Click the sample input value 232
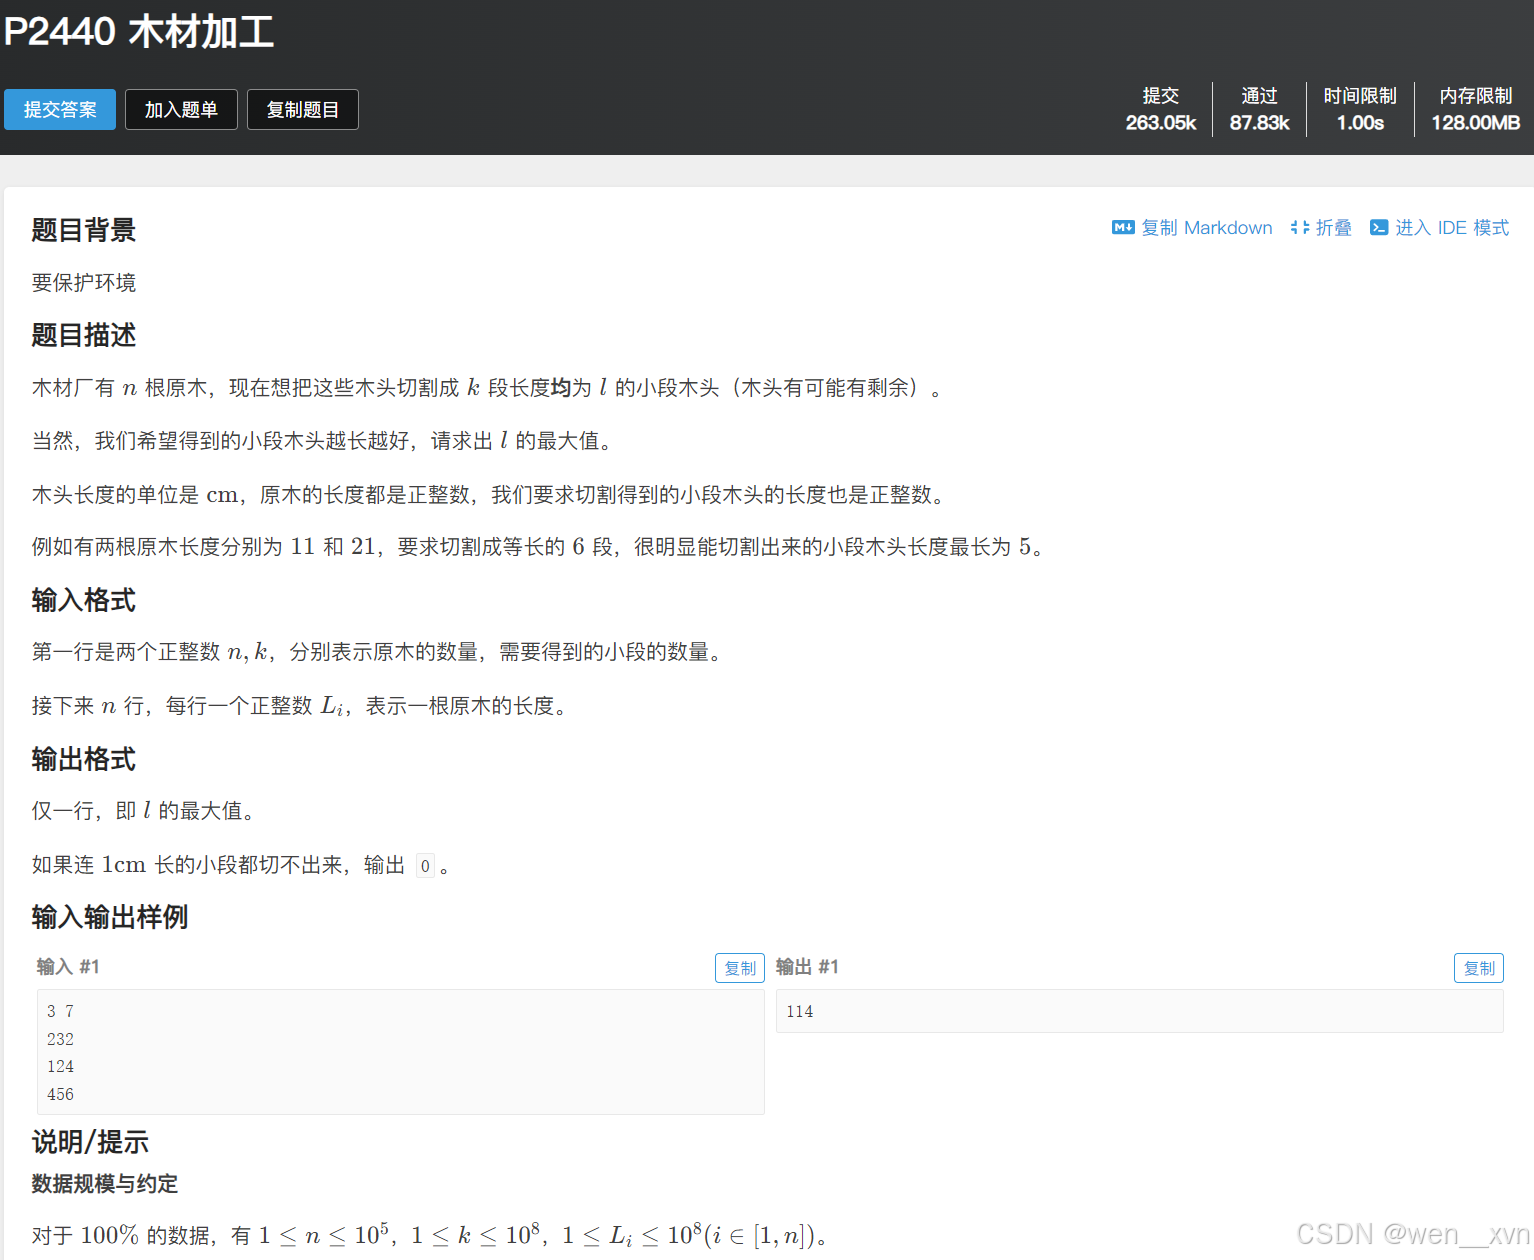Screen dimensions: 1534x1260 click(60, 1039)
